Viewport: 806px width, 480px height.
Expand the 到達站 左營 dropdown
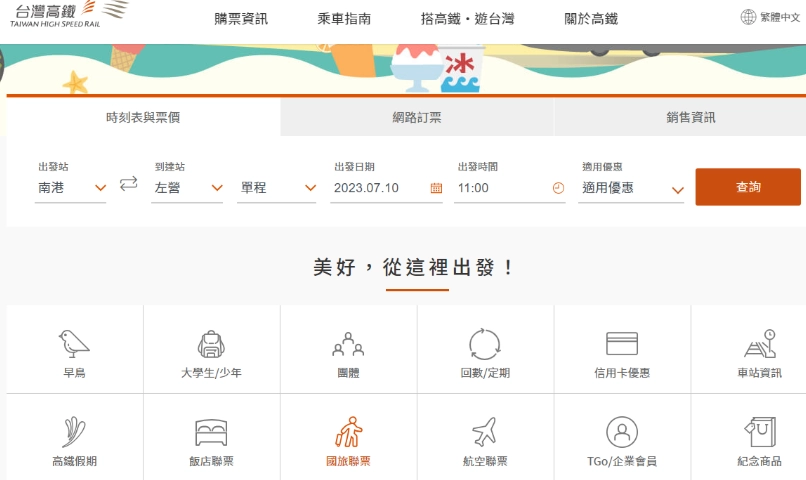coord(187,188)
